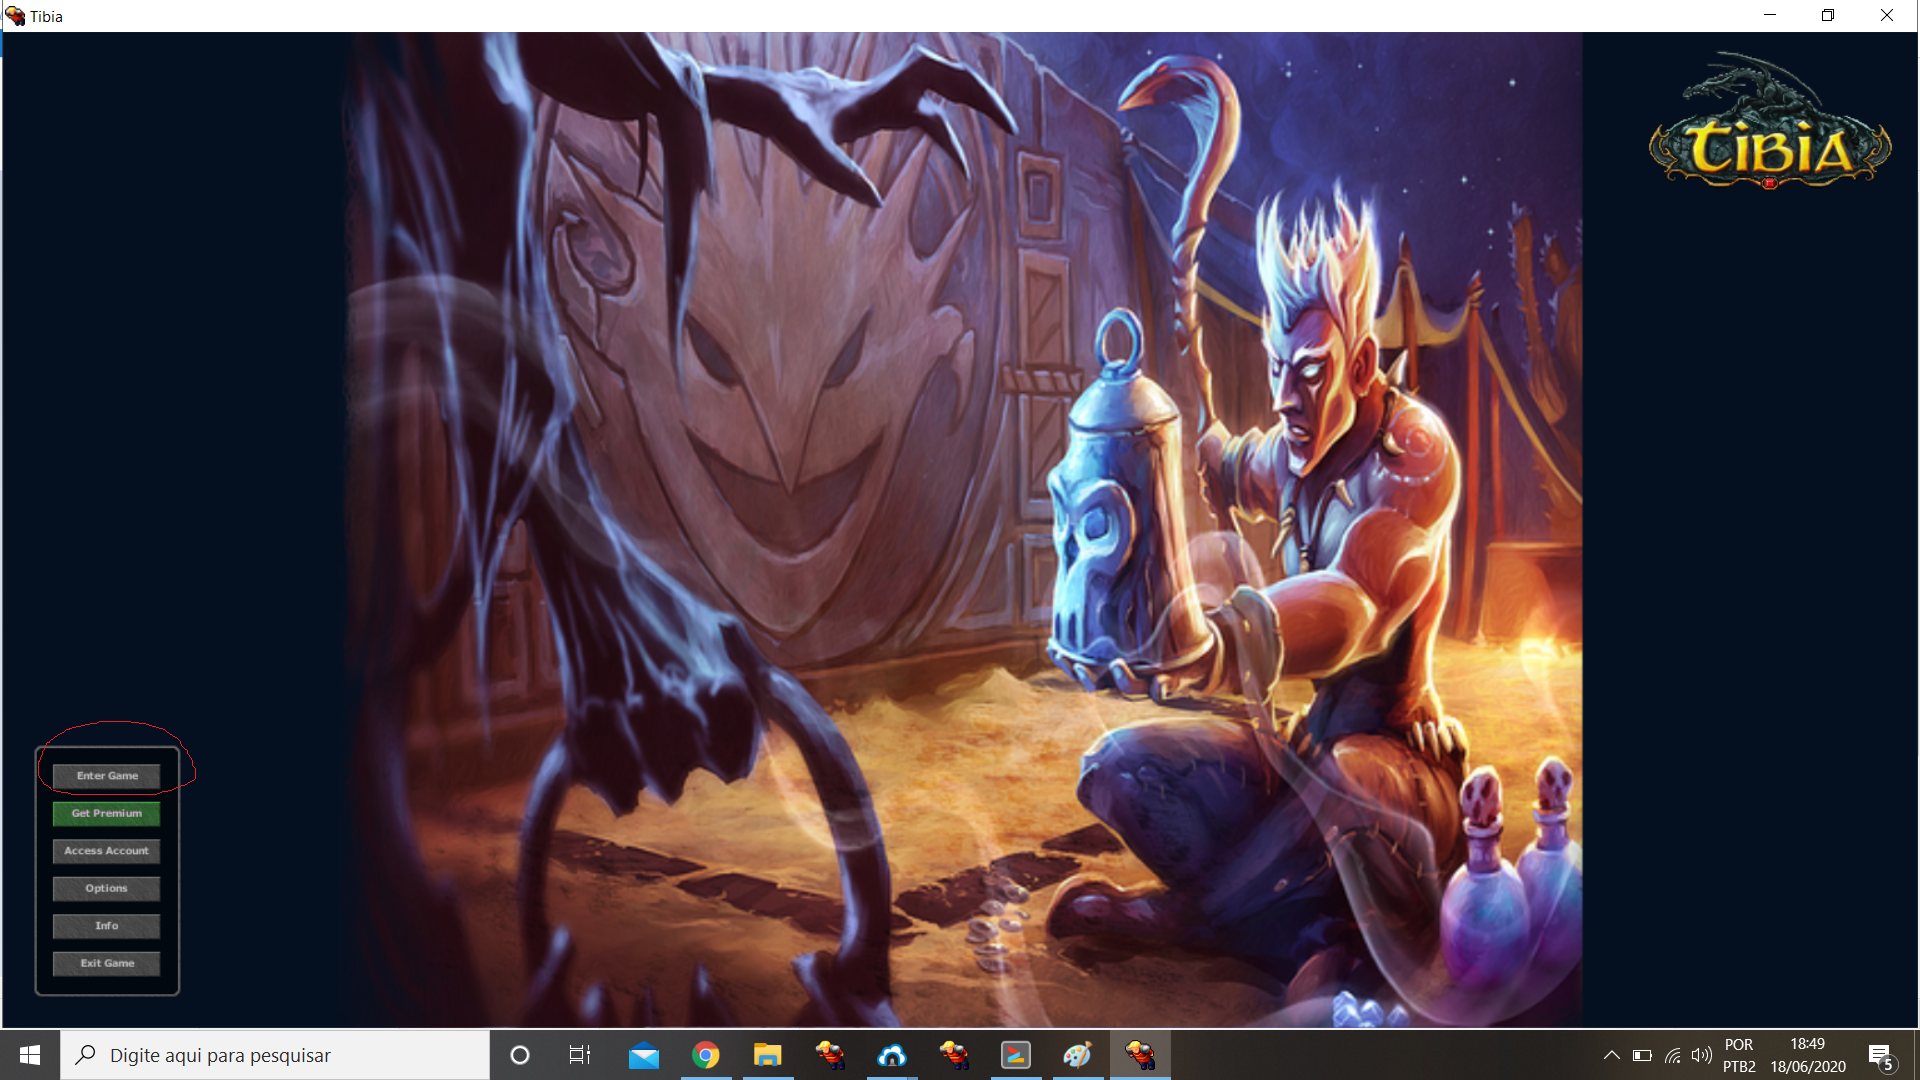
Task: Open the Wi-Fi network tray icon
Action: tap(1672, 1055)
